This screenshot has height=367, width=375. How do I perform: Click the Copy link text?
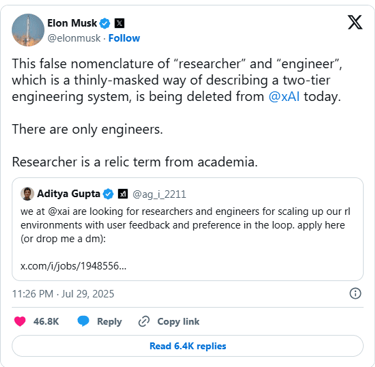pyautogui.click(x=178, y=322)
